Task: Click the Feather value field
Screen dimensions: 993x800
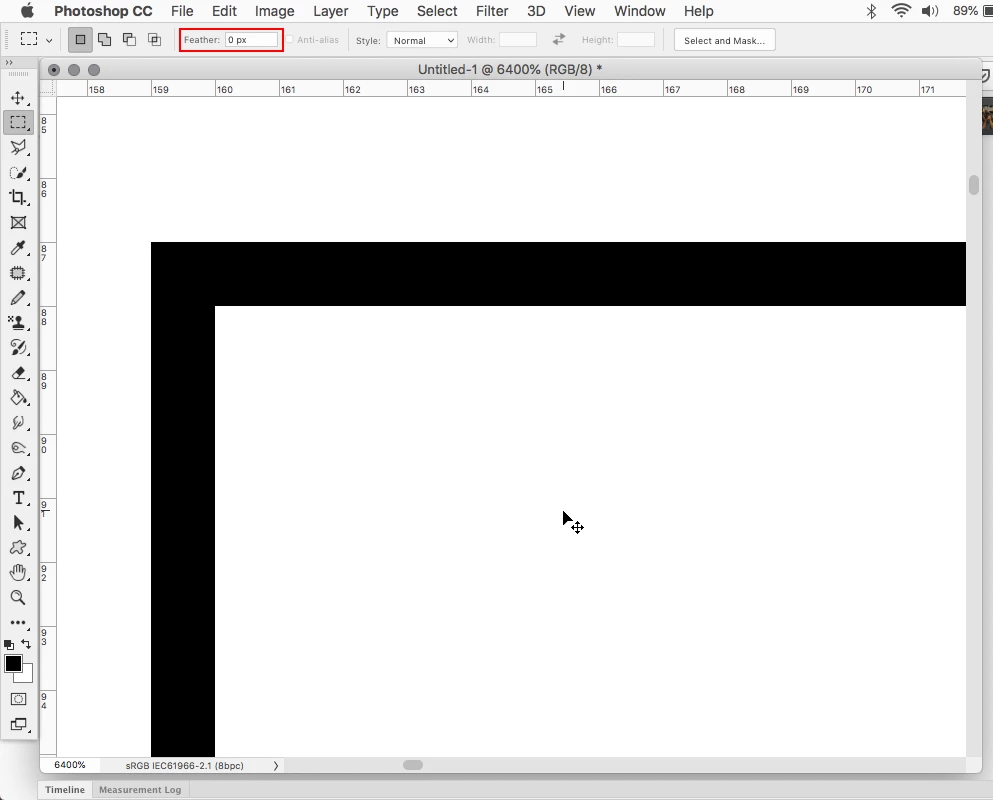Action: pos(251,40)
